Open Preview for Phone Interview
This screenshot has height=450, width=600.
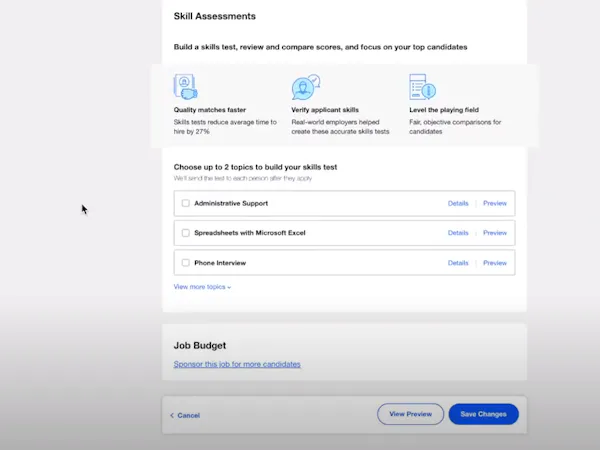pyautogui.click(x=495, y=263)
